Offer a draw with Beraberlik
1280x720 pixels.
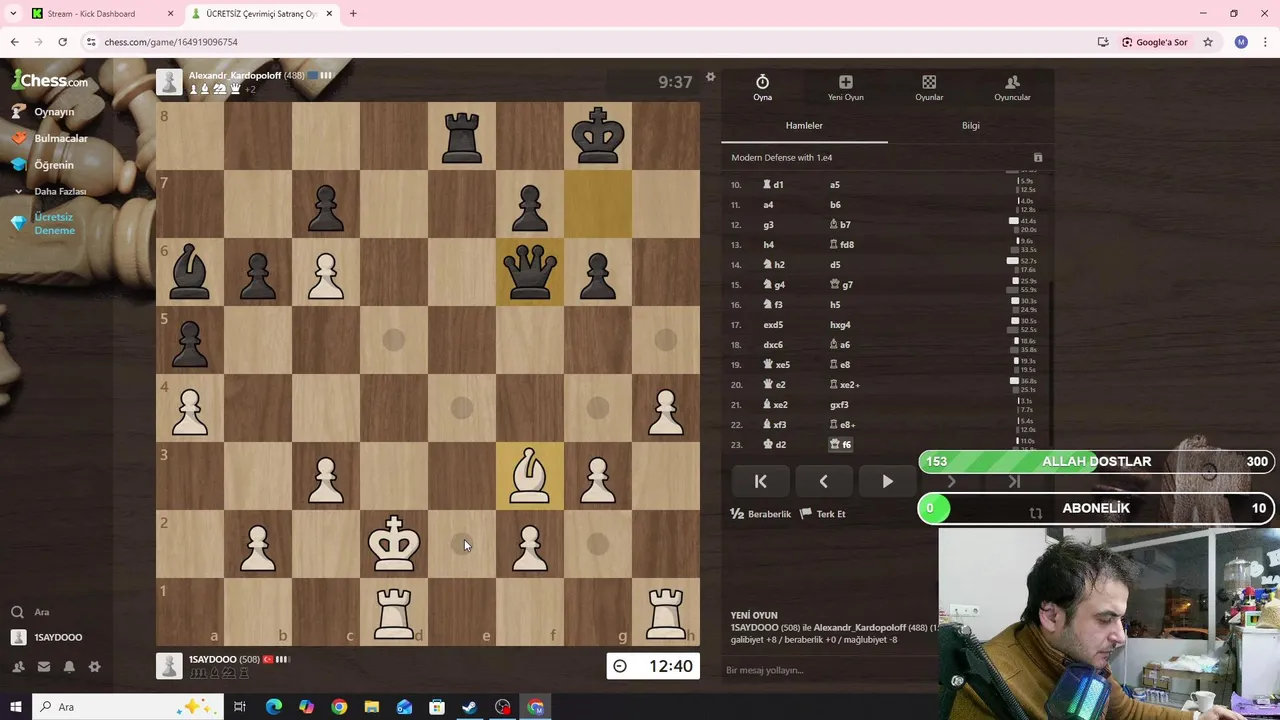click(761, 514)
